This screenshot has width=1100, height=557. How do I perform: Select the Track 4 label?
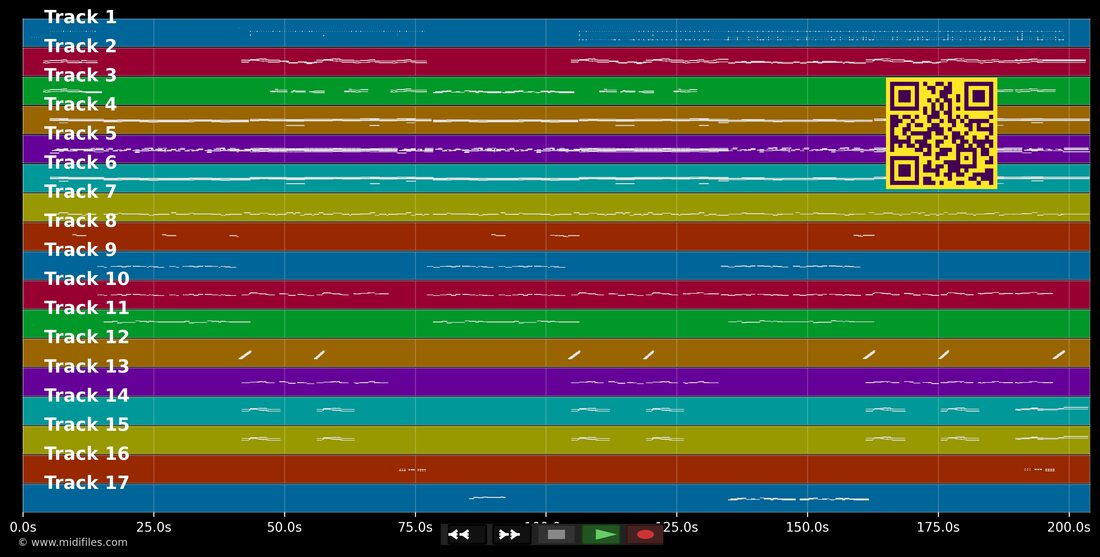click(x=81, y=105)
